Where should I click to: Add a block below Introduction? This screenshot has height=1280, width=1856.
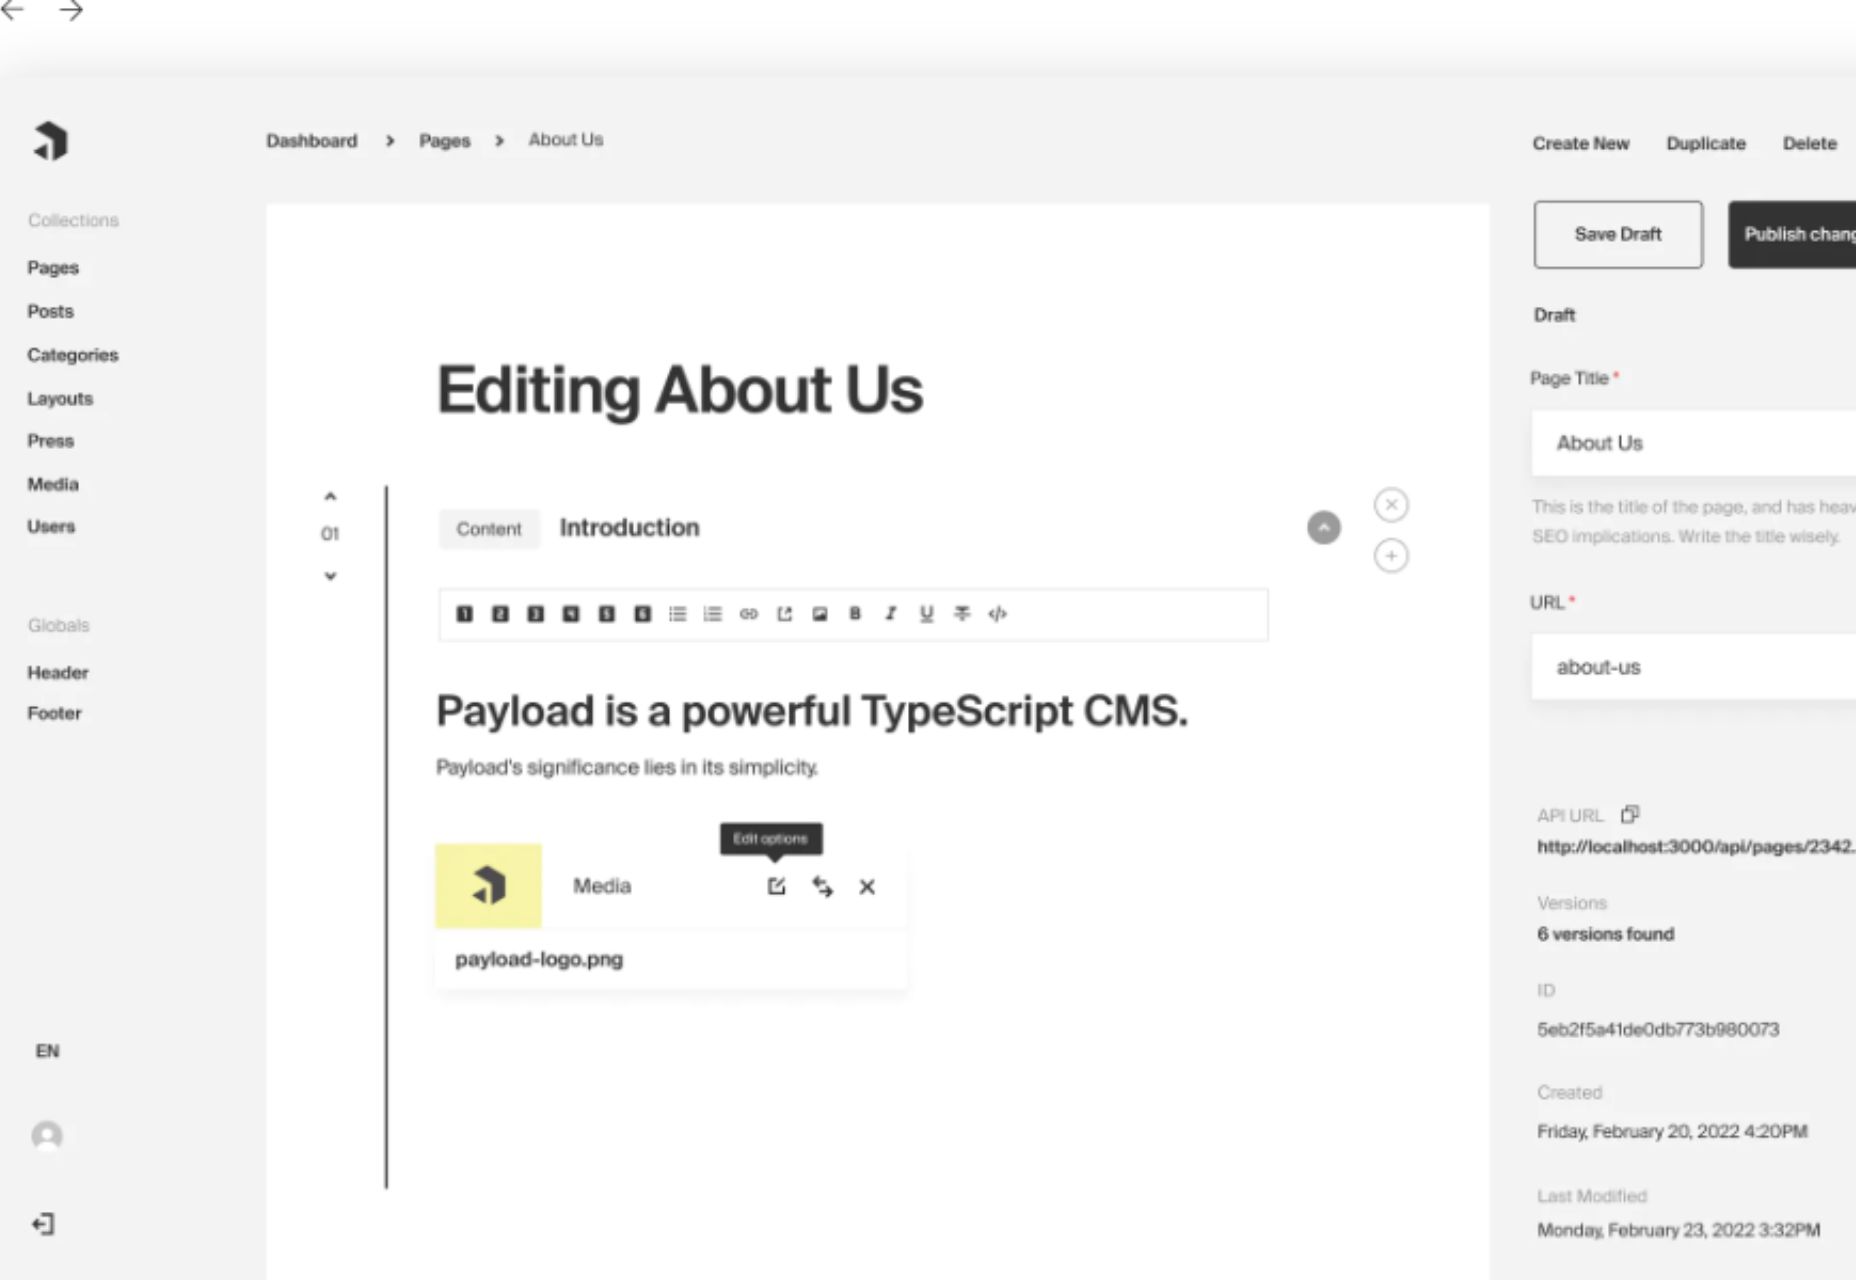1391,556
